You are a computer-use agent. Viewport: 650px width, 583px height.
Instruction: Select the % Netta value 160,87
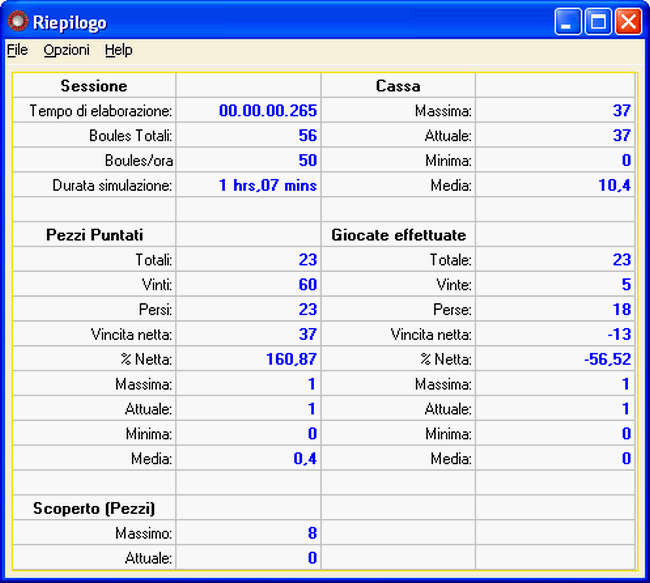coord(292,359)
